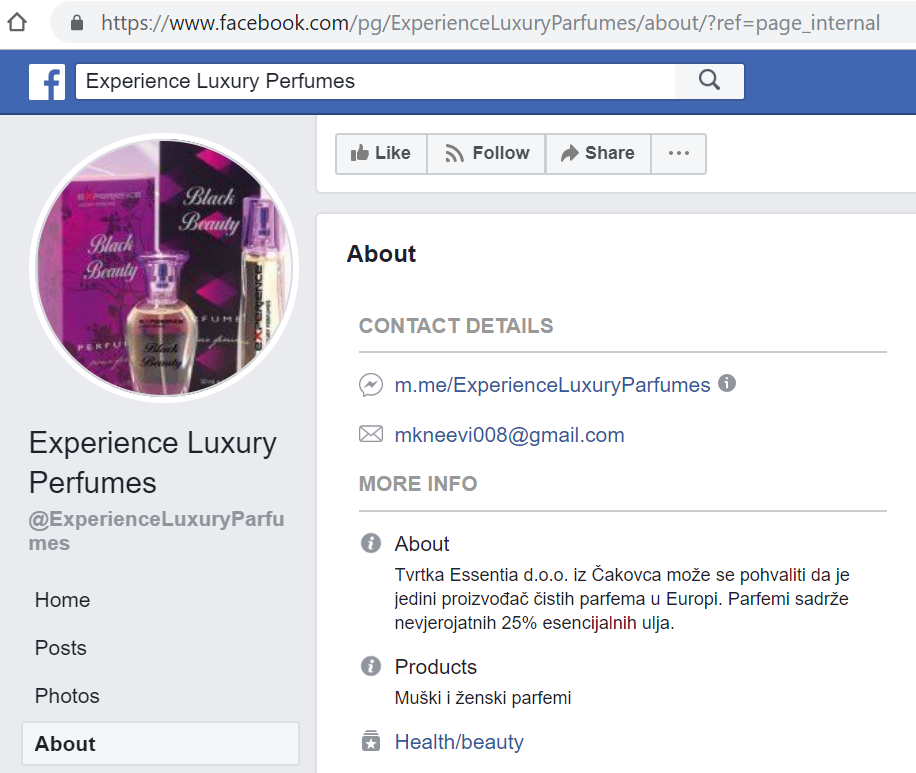Click the info icon beside the m.me link
This screenshot has width=916, height=773.
pyautogui.click(x=727, y=383)
